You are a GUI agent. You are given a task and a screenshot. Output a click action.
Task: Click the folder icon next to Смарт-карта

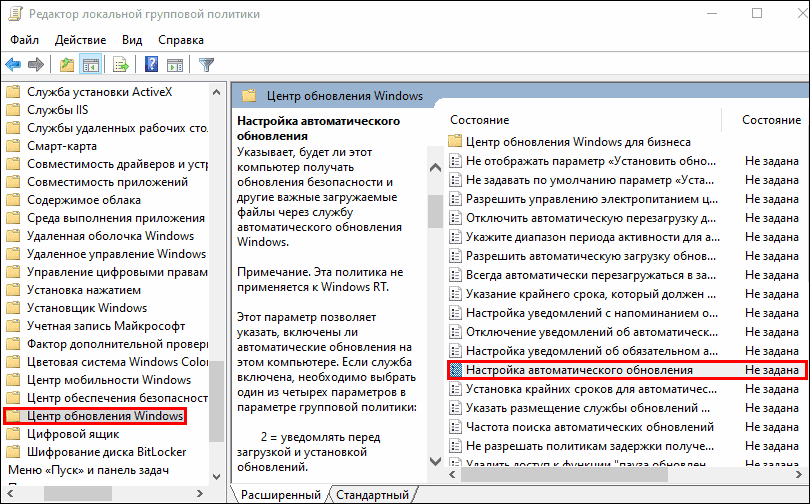pos(13,146)
